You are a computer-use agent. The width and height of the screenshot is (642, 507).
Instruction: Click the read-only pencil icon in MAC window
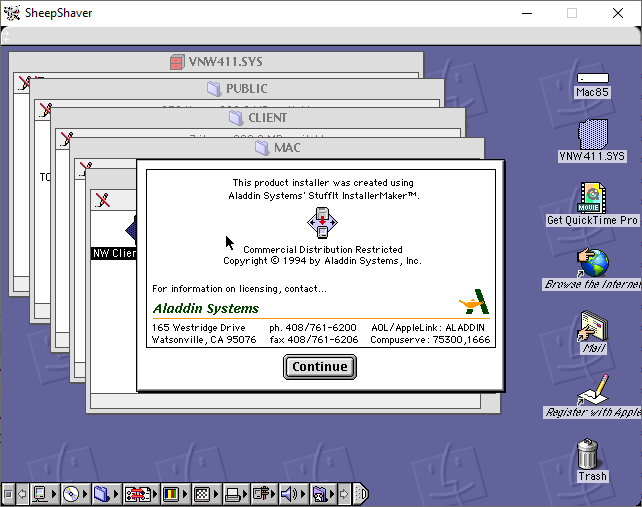[85, 168]
